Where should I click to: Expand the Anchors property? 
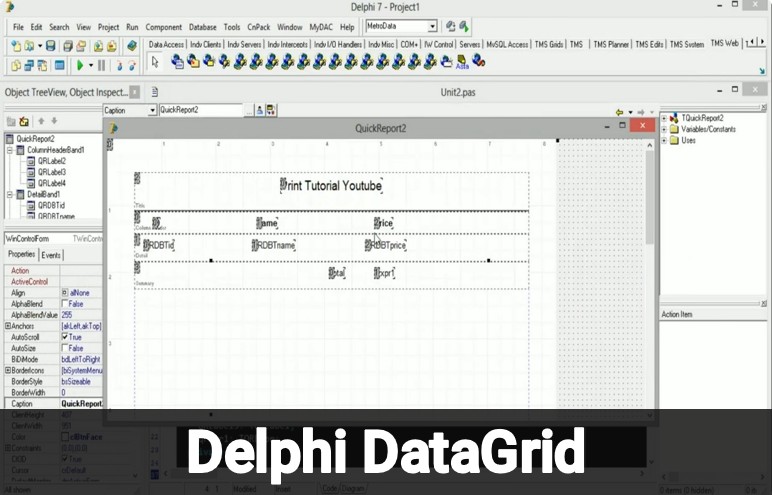pos(8,326)
